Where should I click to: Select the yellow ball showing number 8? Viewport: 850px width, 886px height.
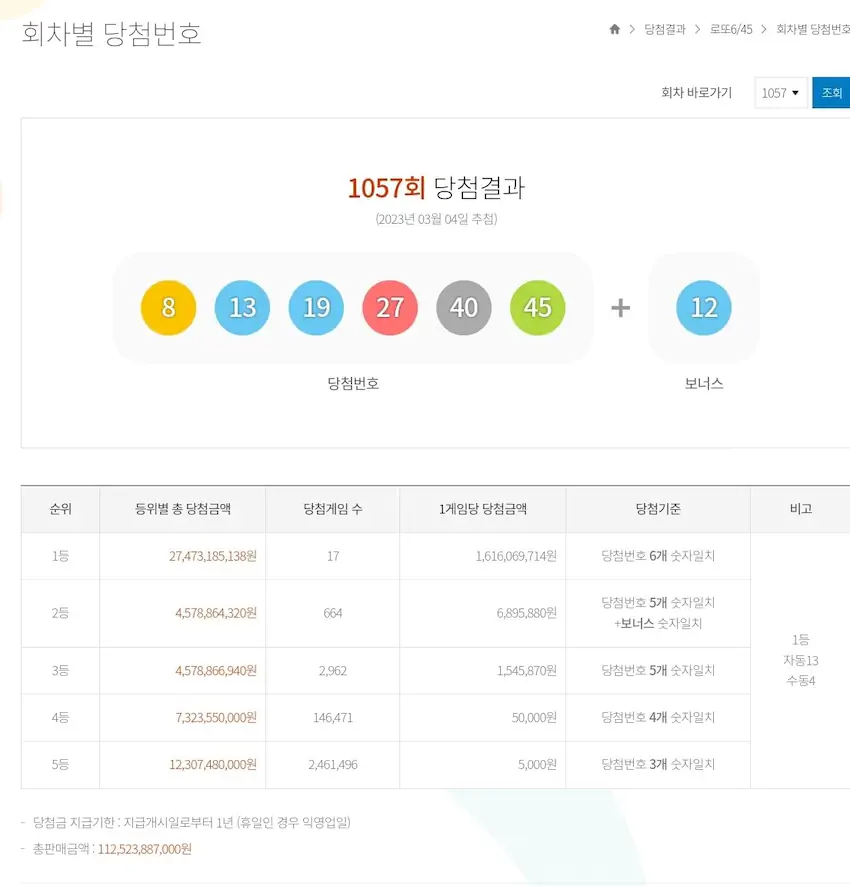click(168, 308)
